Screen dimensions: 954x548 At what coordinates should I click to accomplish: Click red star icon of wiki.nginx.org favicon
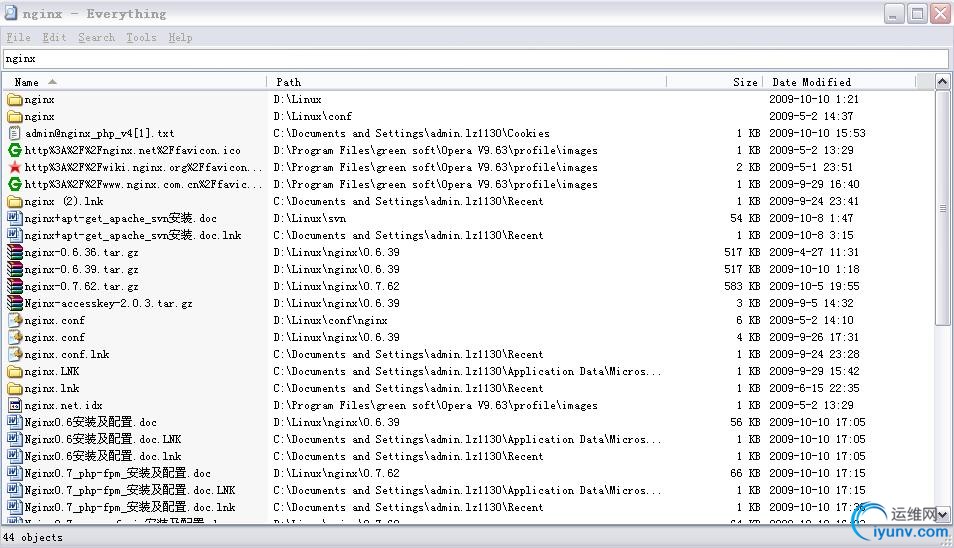[15, 167]
